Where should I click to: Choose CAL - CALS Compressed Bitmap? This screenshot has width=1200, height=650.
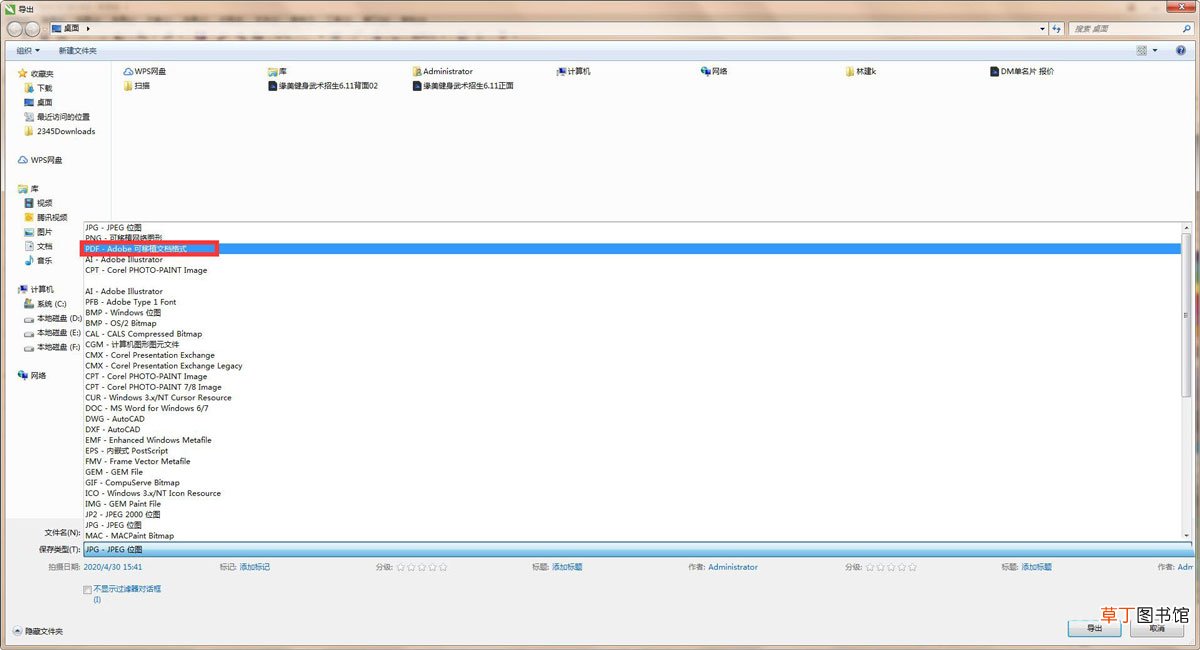click(x=631, y=334)
